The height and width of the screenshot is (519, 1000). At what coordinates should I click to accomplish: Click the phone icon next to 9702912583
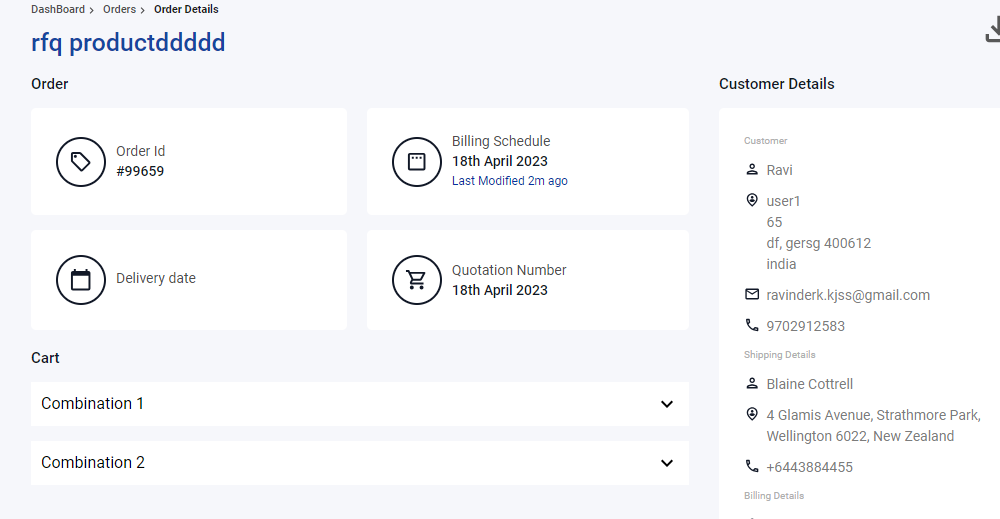pos(752,325)
